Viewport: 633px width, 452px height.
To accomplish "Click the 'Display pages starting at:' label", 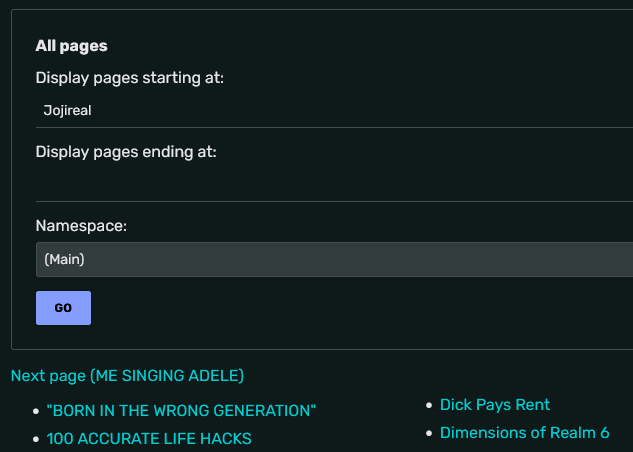I will (x=130, y=78).
